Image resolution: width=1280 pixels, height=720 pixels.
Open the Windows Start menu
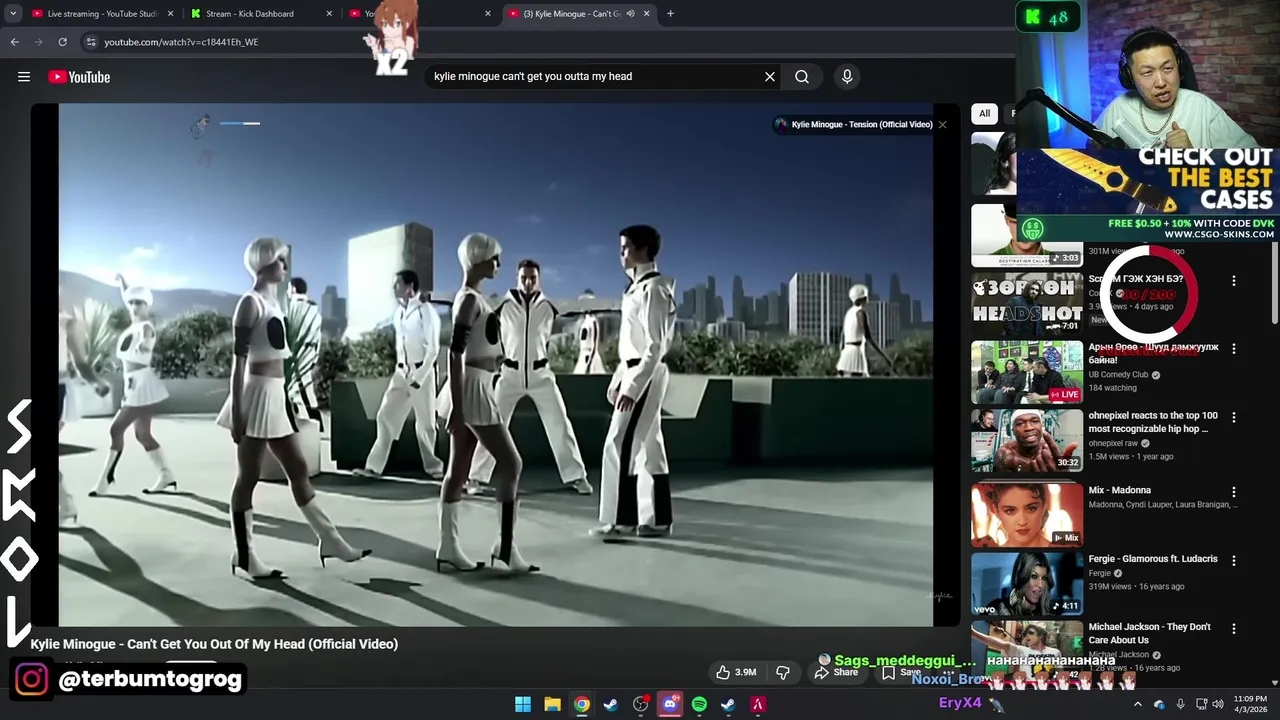point(523,704)
